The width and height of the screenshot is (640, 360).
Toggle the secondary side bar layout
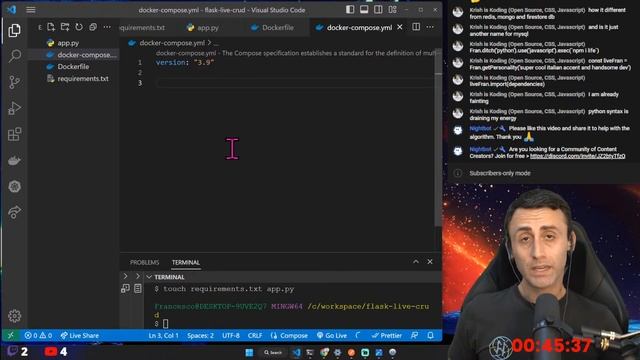(x=378, y=9)
